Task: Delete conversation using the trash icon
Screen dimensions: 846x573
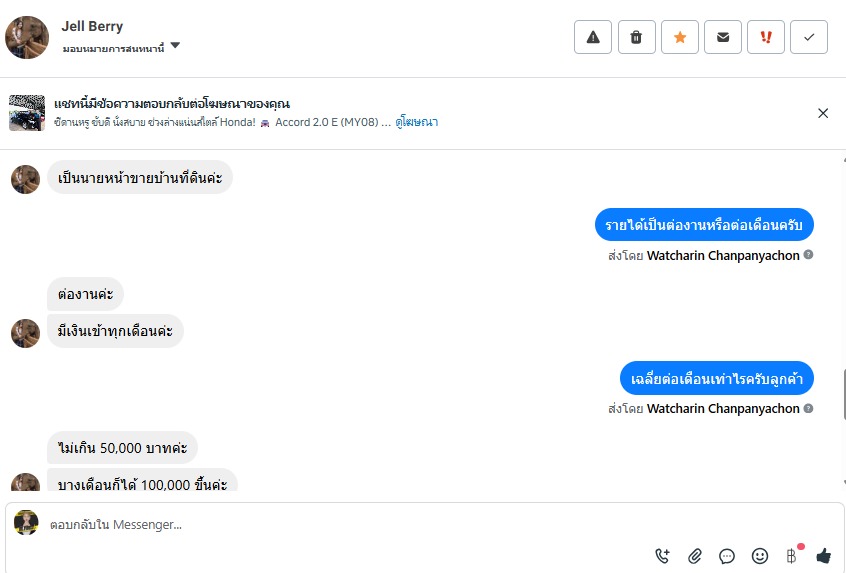Action: click(x=636, y=37)
